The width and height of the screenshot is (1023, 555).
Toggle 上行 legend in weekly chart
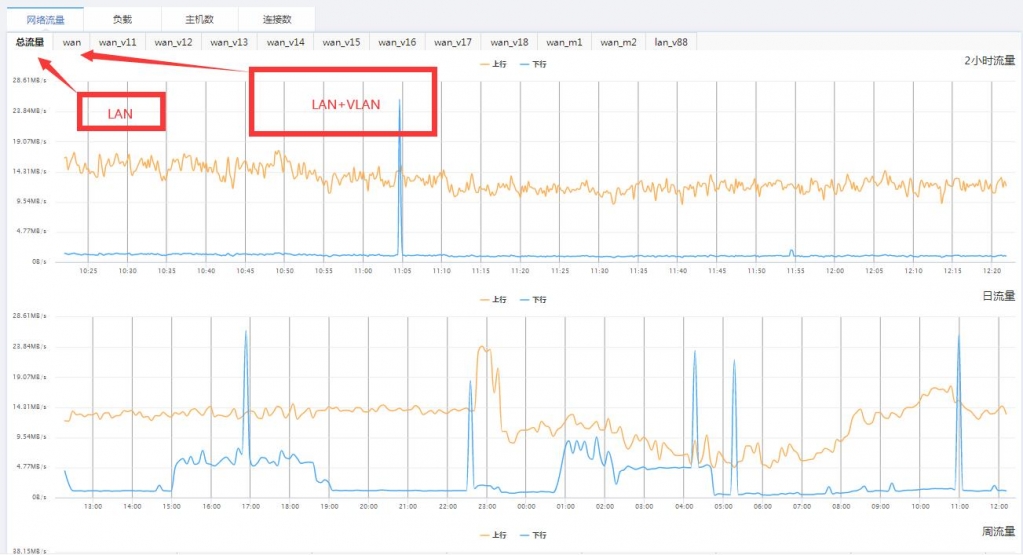pyautogui.click(x=495, y=535)
